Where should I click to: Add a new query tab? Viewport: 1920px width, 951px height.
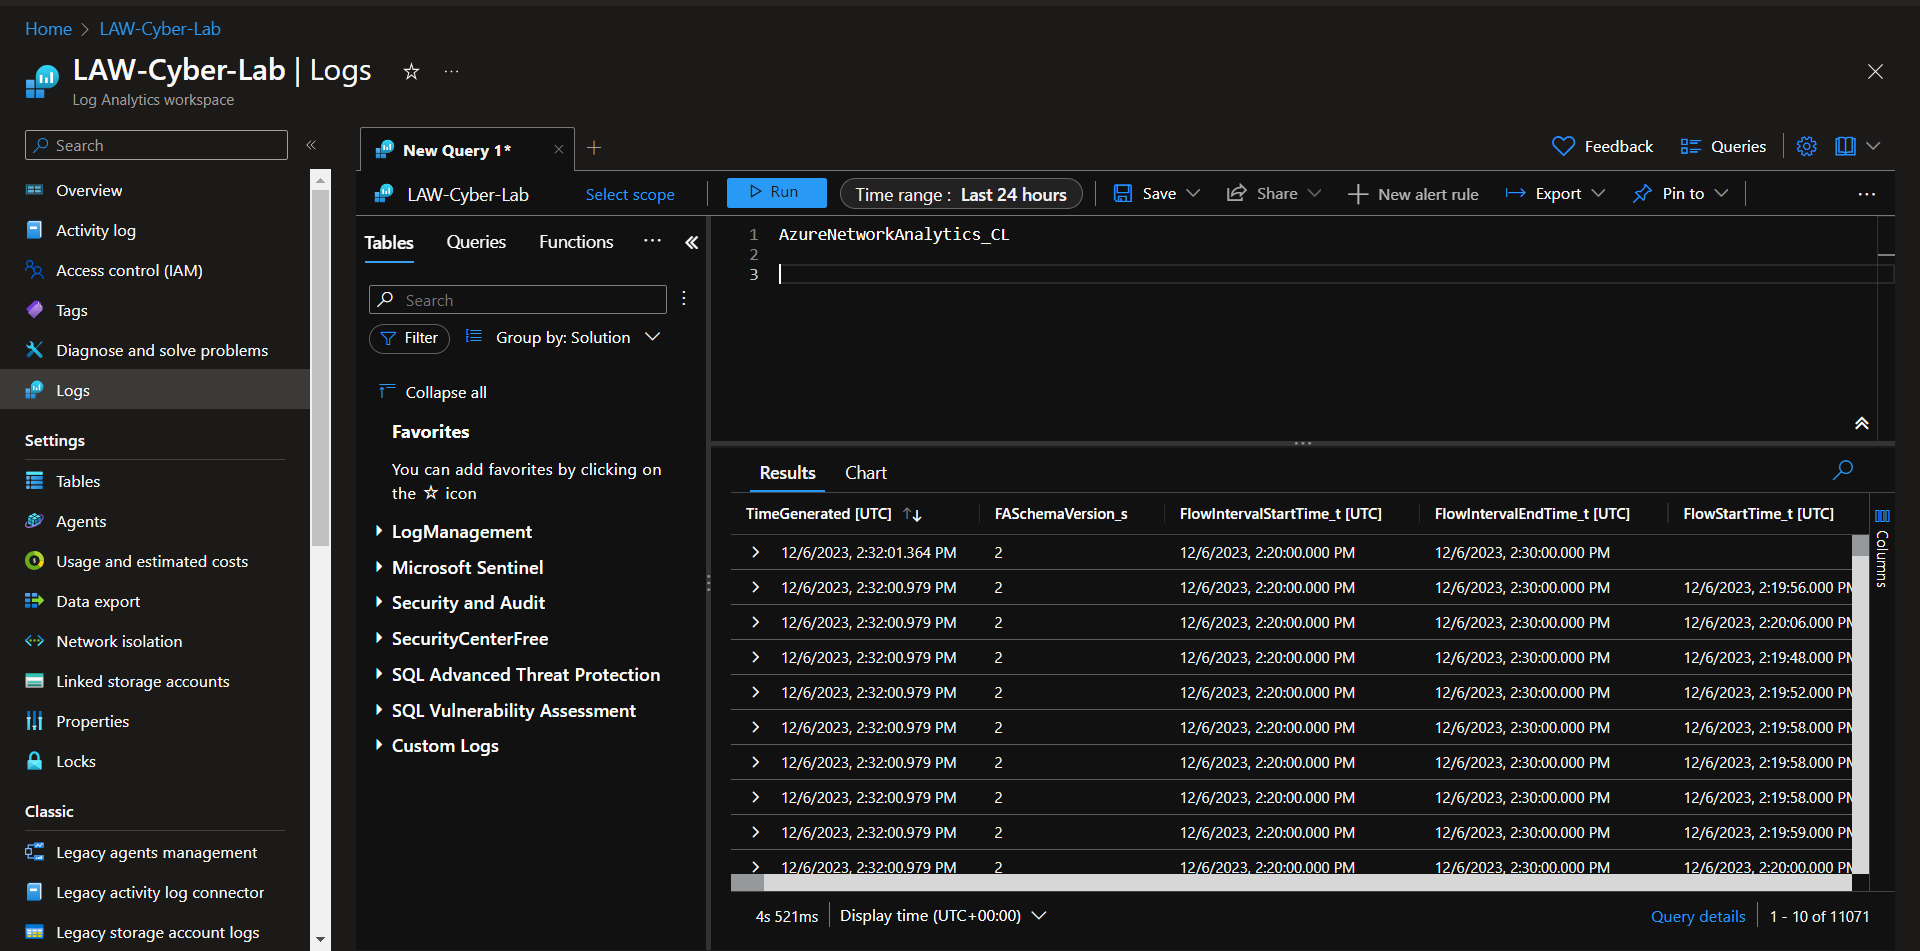(x=594, y=148)
